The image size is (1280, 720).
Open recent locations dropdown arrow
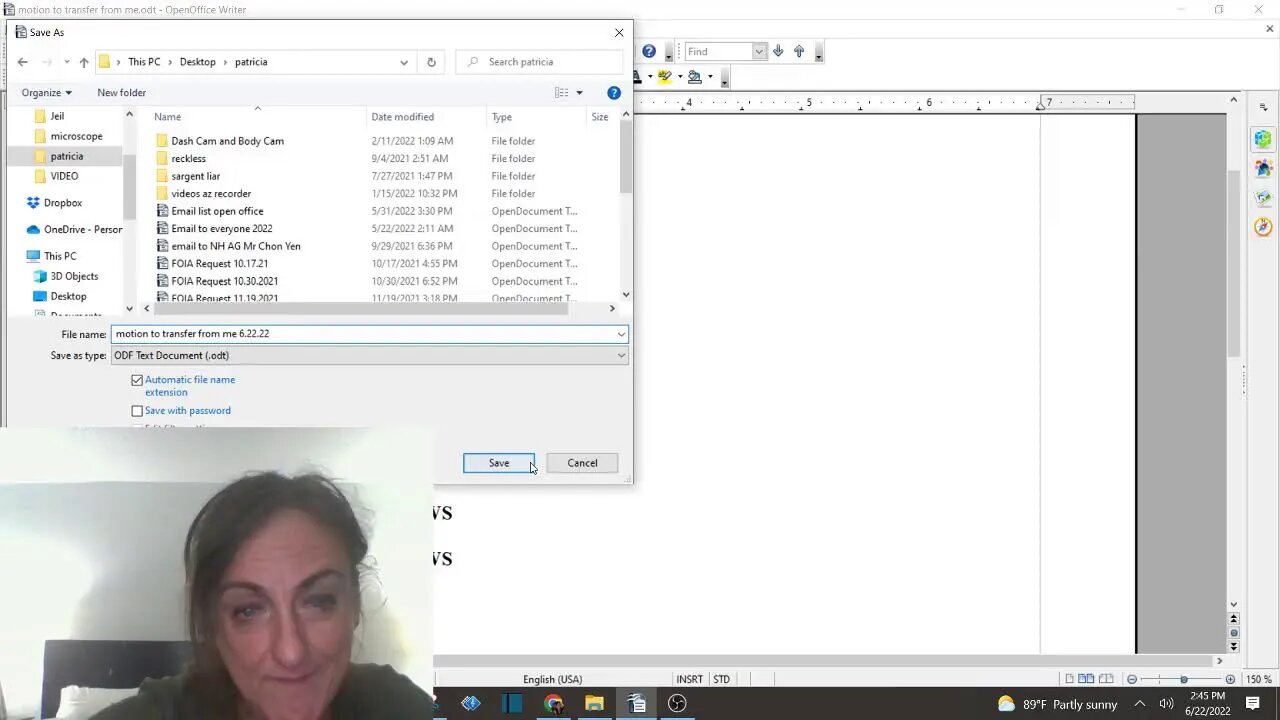point(66,62)
